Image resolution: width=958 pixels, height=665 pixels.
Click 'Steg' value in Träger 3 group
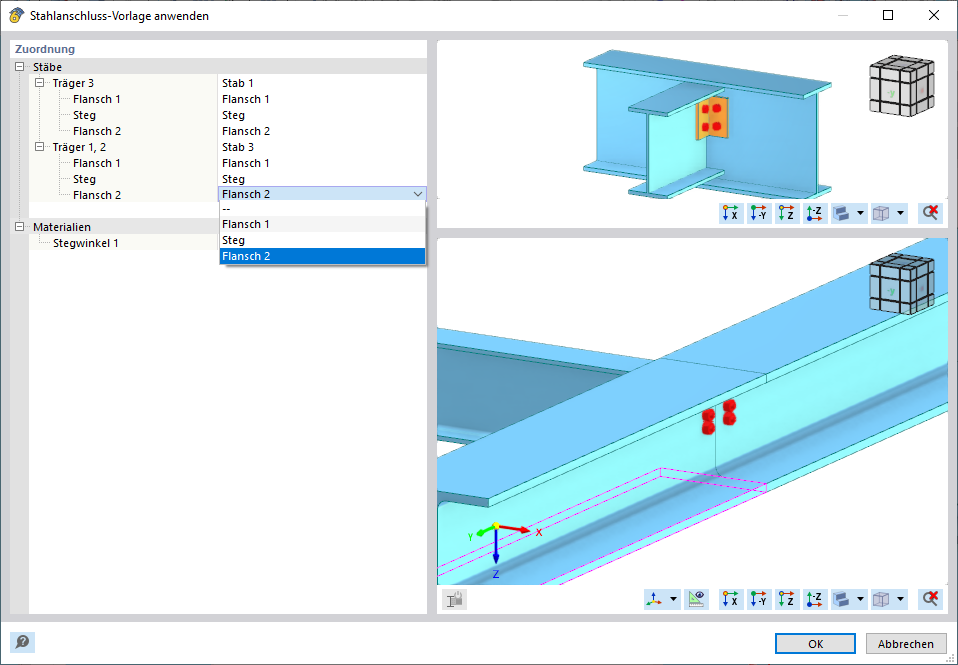tap(322, 115)
